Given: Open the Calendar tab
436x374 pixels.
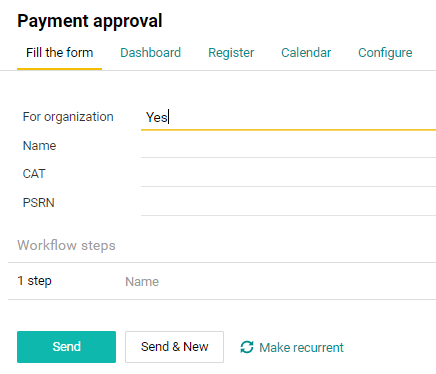Looking at the screenshot, I should tap(306, 53).
